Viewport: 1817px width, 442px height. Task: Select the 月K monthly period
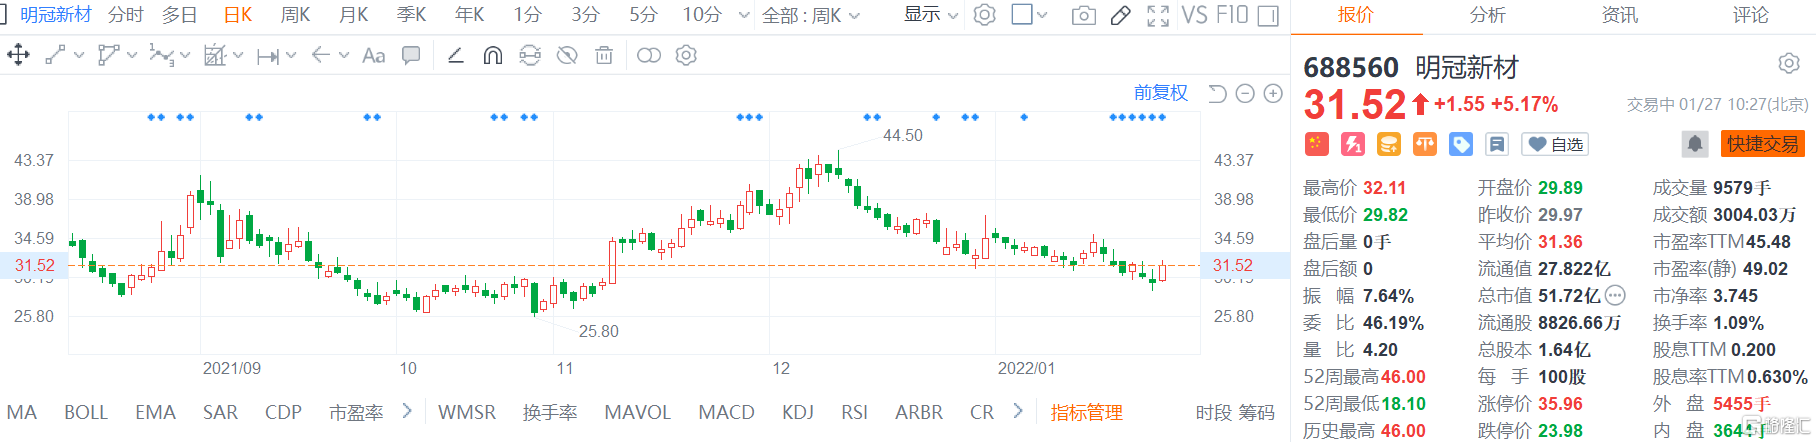[x=353, y=15]
